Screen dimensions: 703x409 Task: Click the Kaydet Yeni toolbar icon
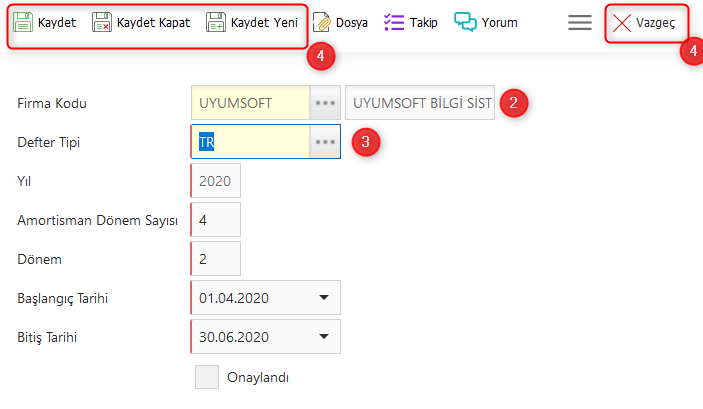216,22
